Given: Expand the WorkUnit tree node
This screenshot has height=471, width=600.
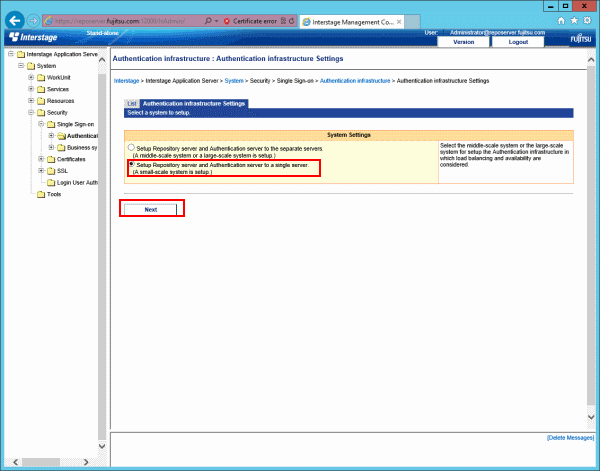Looking at the screenshot, I should [31, 78].
